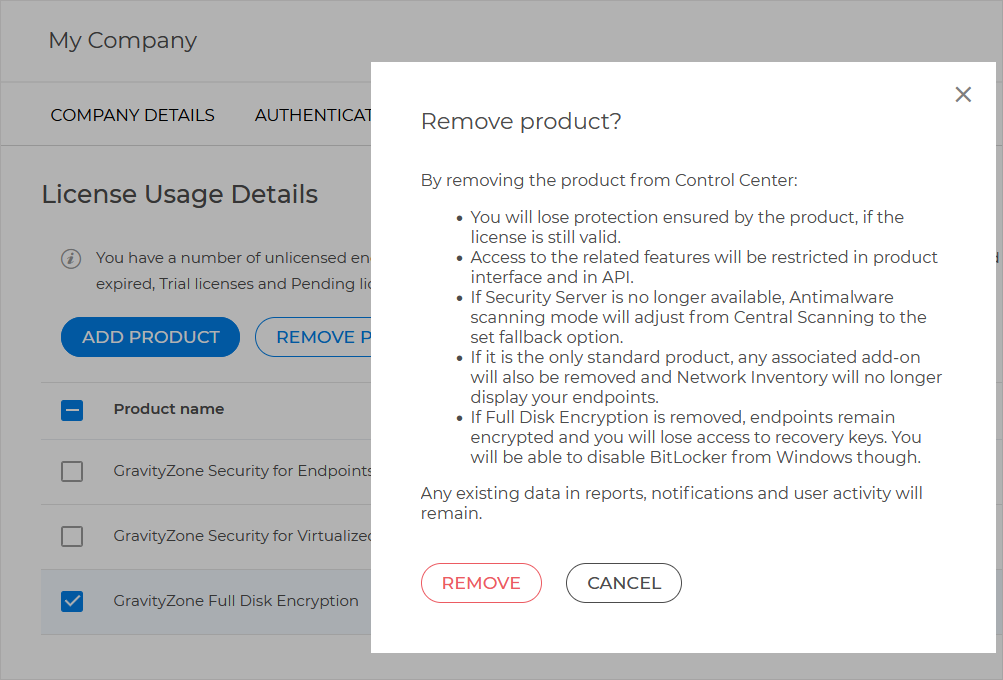1003x680 pixels.
Task: Uncheck the GravityZone Full Disk Encryption checkbox
Action: point(72,601)
